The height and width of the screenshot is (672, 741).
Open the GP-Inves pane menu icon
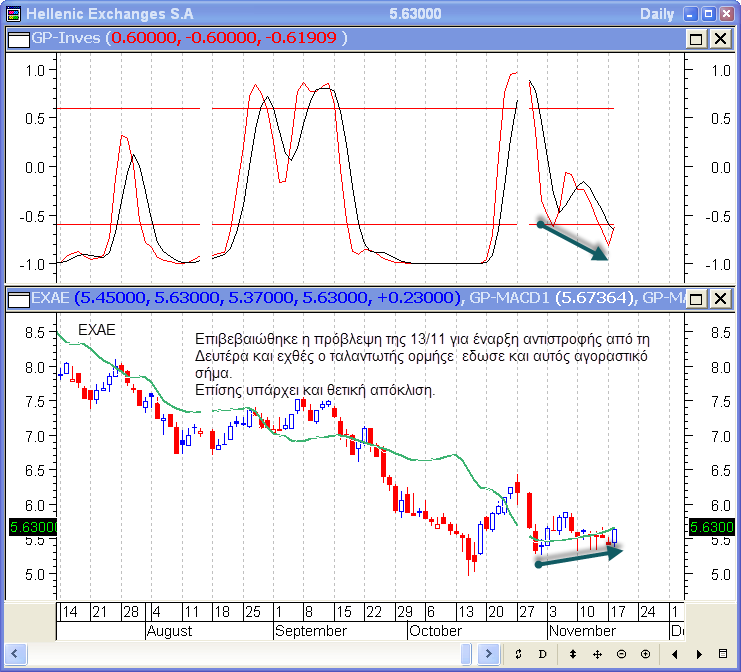(x=19, y=38)
